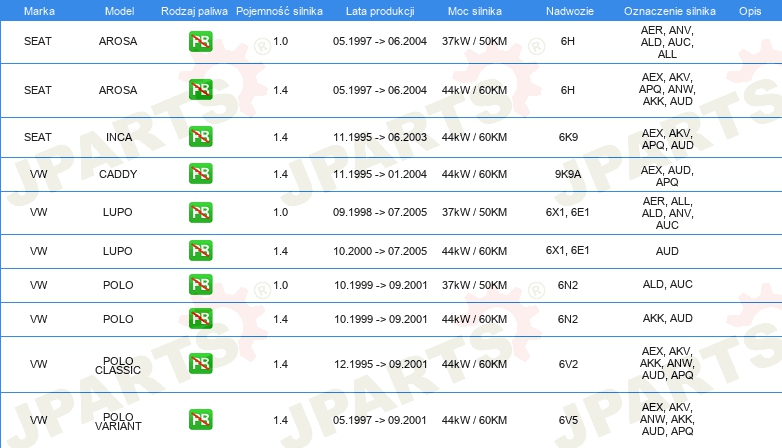Click body code 9K9A
782x448 pixels.
coord(568,174)
